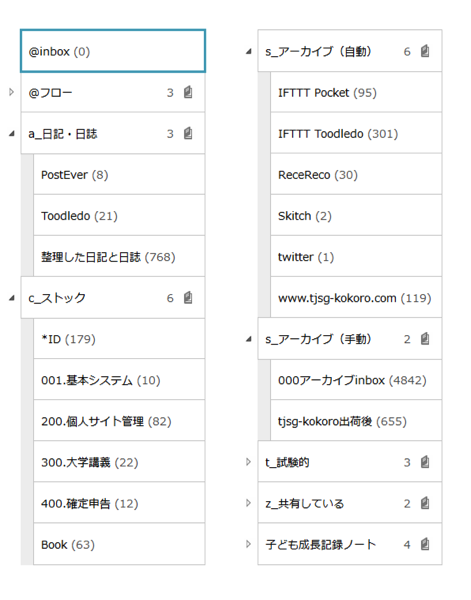Screen dimensions: 471x600
Task: Open the *ID (179) notebook
Action: coord(119,339)
